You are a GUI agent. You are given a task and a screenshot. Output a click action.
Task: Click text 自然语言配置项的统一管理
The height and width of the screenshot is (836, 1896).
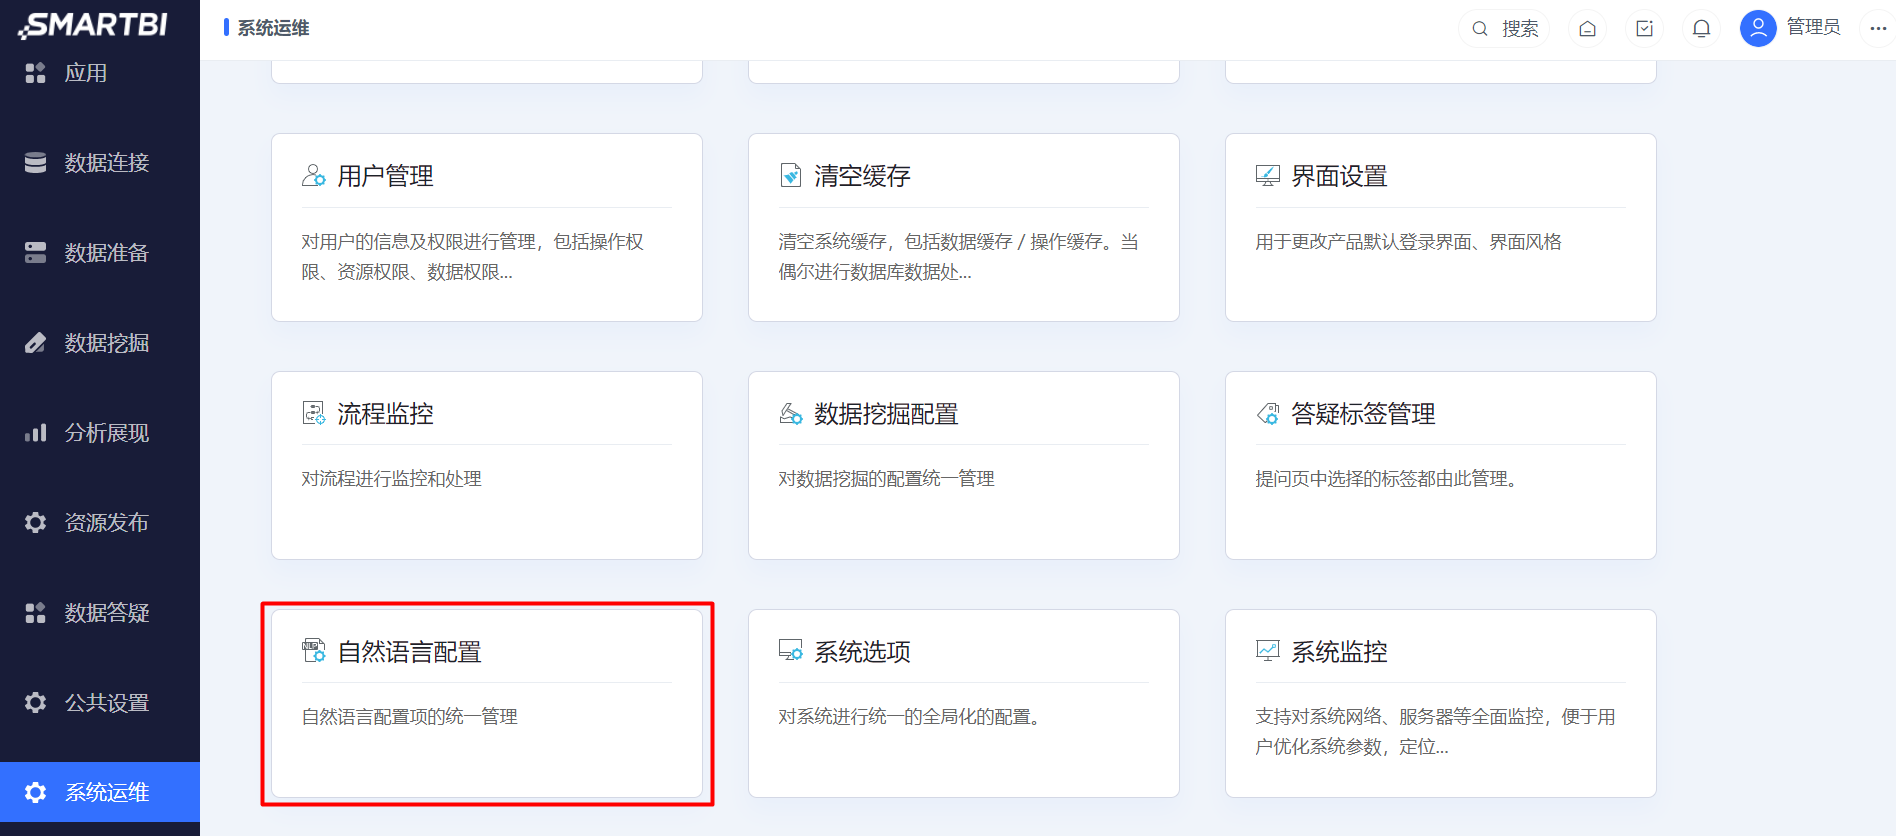(x=410, y=717)
